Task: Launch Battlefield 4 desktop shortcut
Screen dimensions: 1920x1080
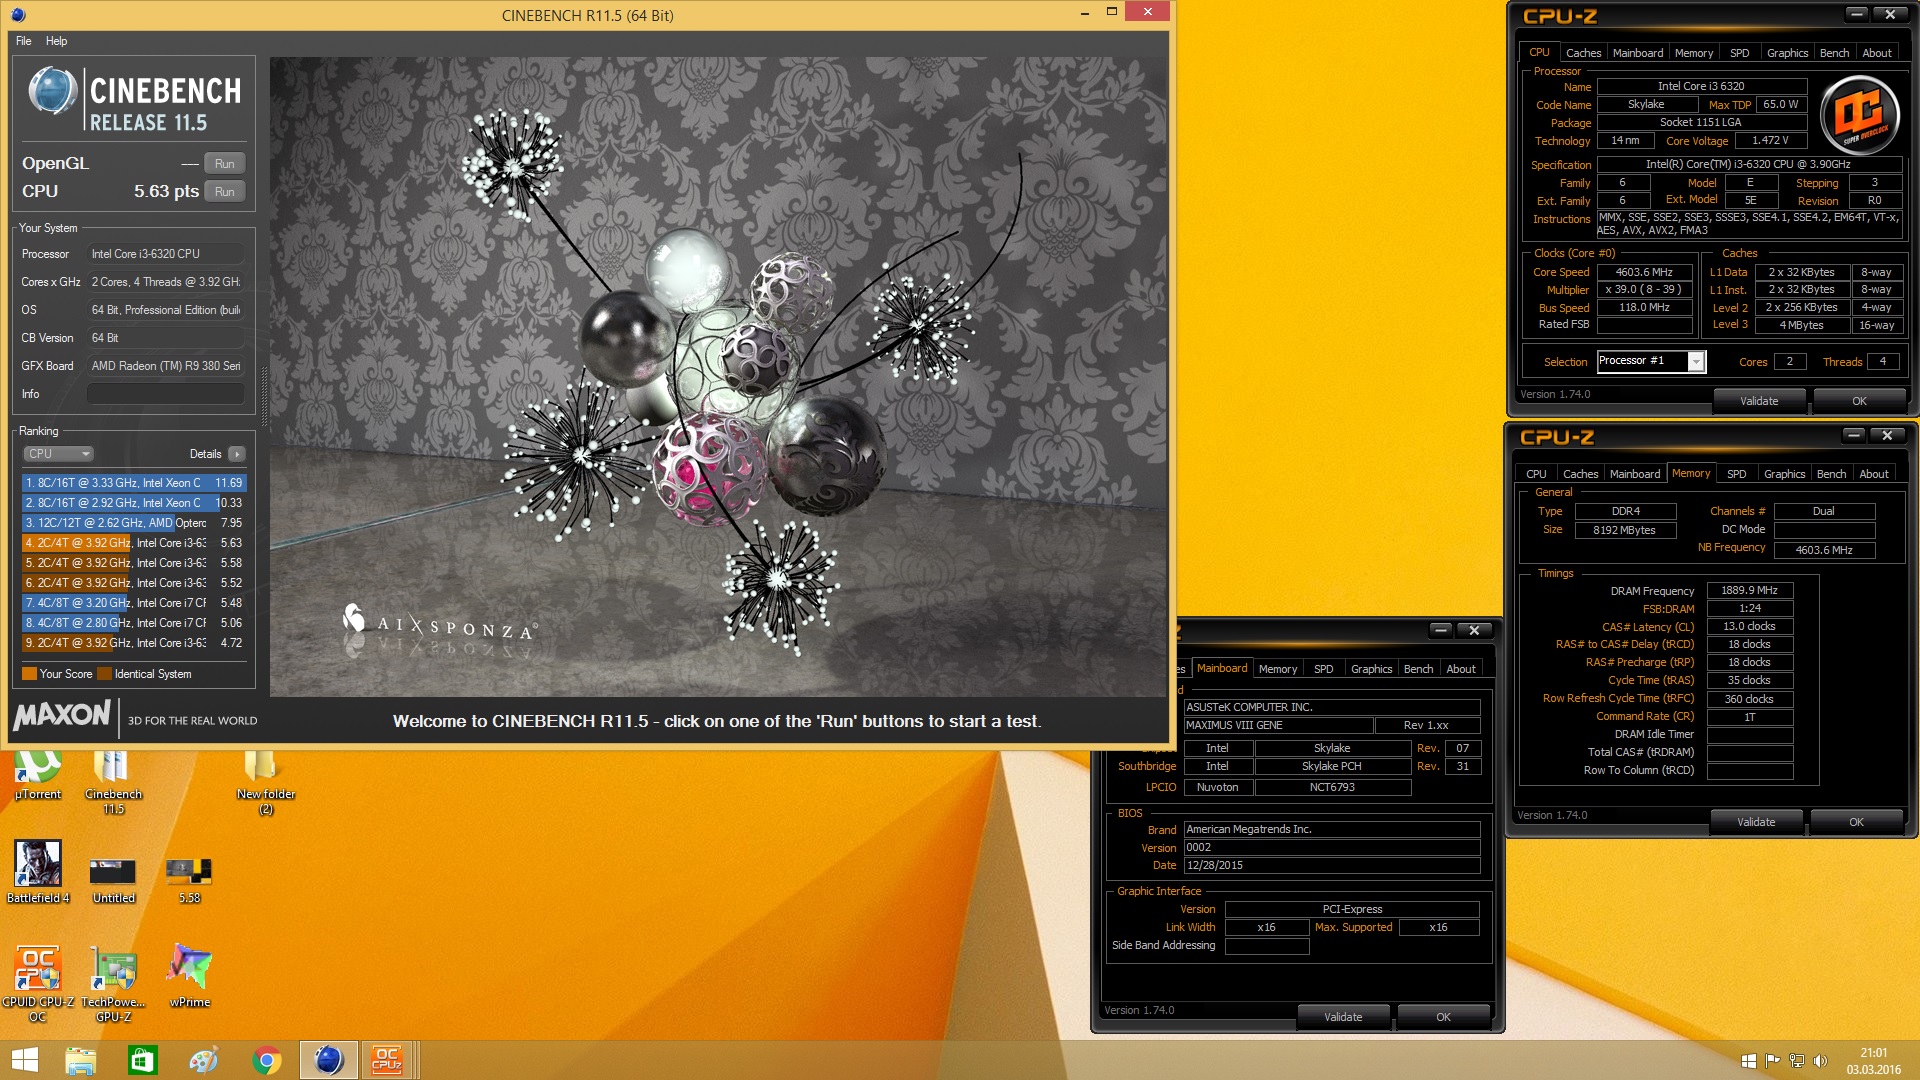Action: pyautogui.click(x=38, y=871)
